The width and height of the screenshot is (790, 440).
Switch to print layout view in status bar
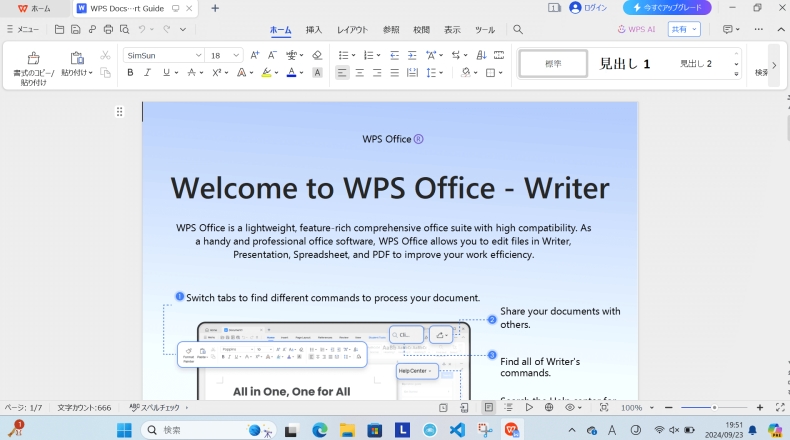coord(488,407)
